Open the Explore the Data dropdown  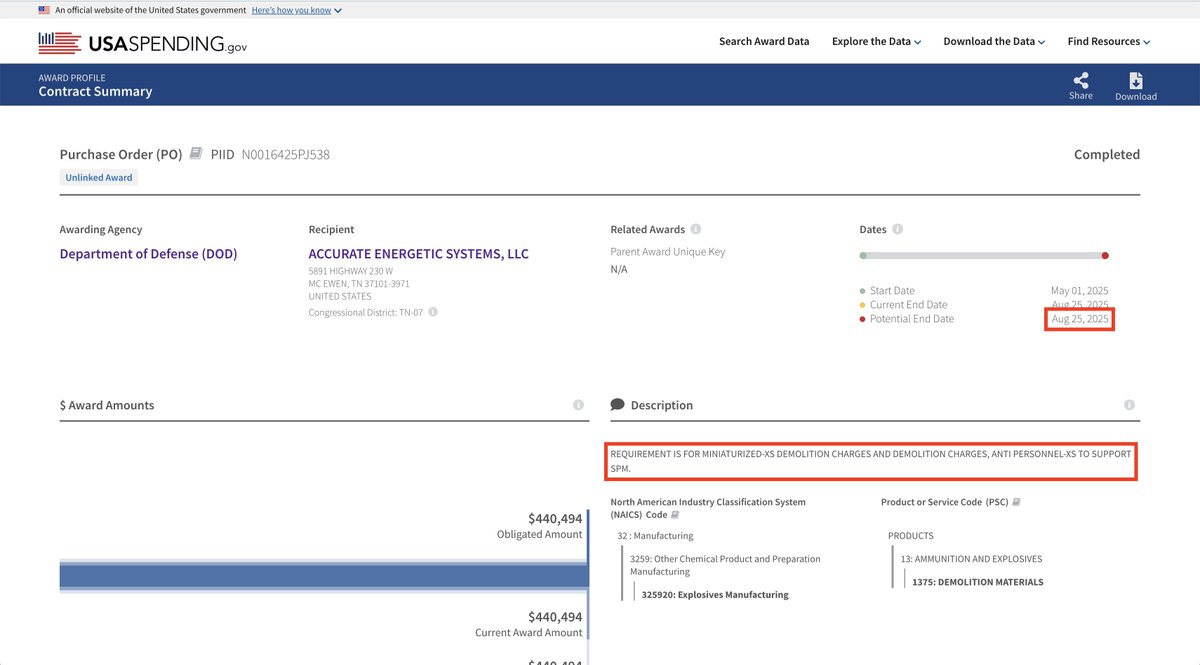(876, 42)
